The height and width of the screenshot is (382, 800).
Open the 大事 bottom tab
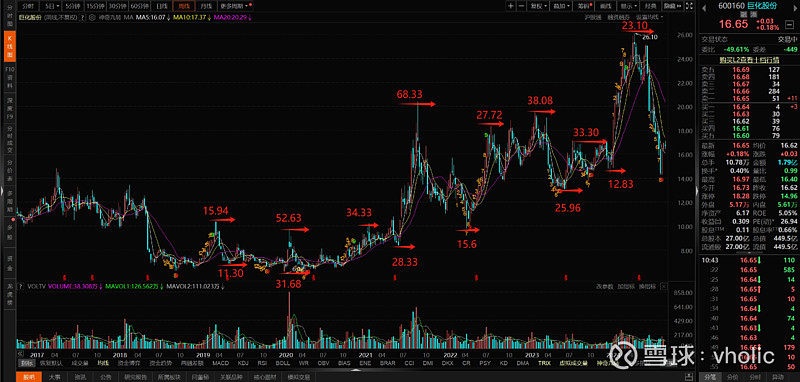55,377
